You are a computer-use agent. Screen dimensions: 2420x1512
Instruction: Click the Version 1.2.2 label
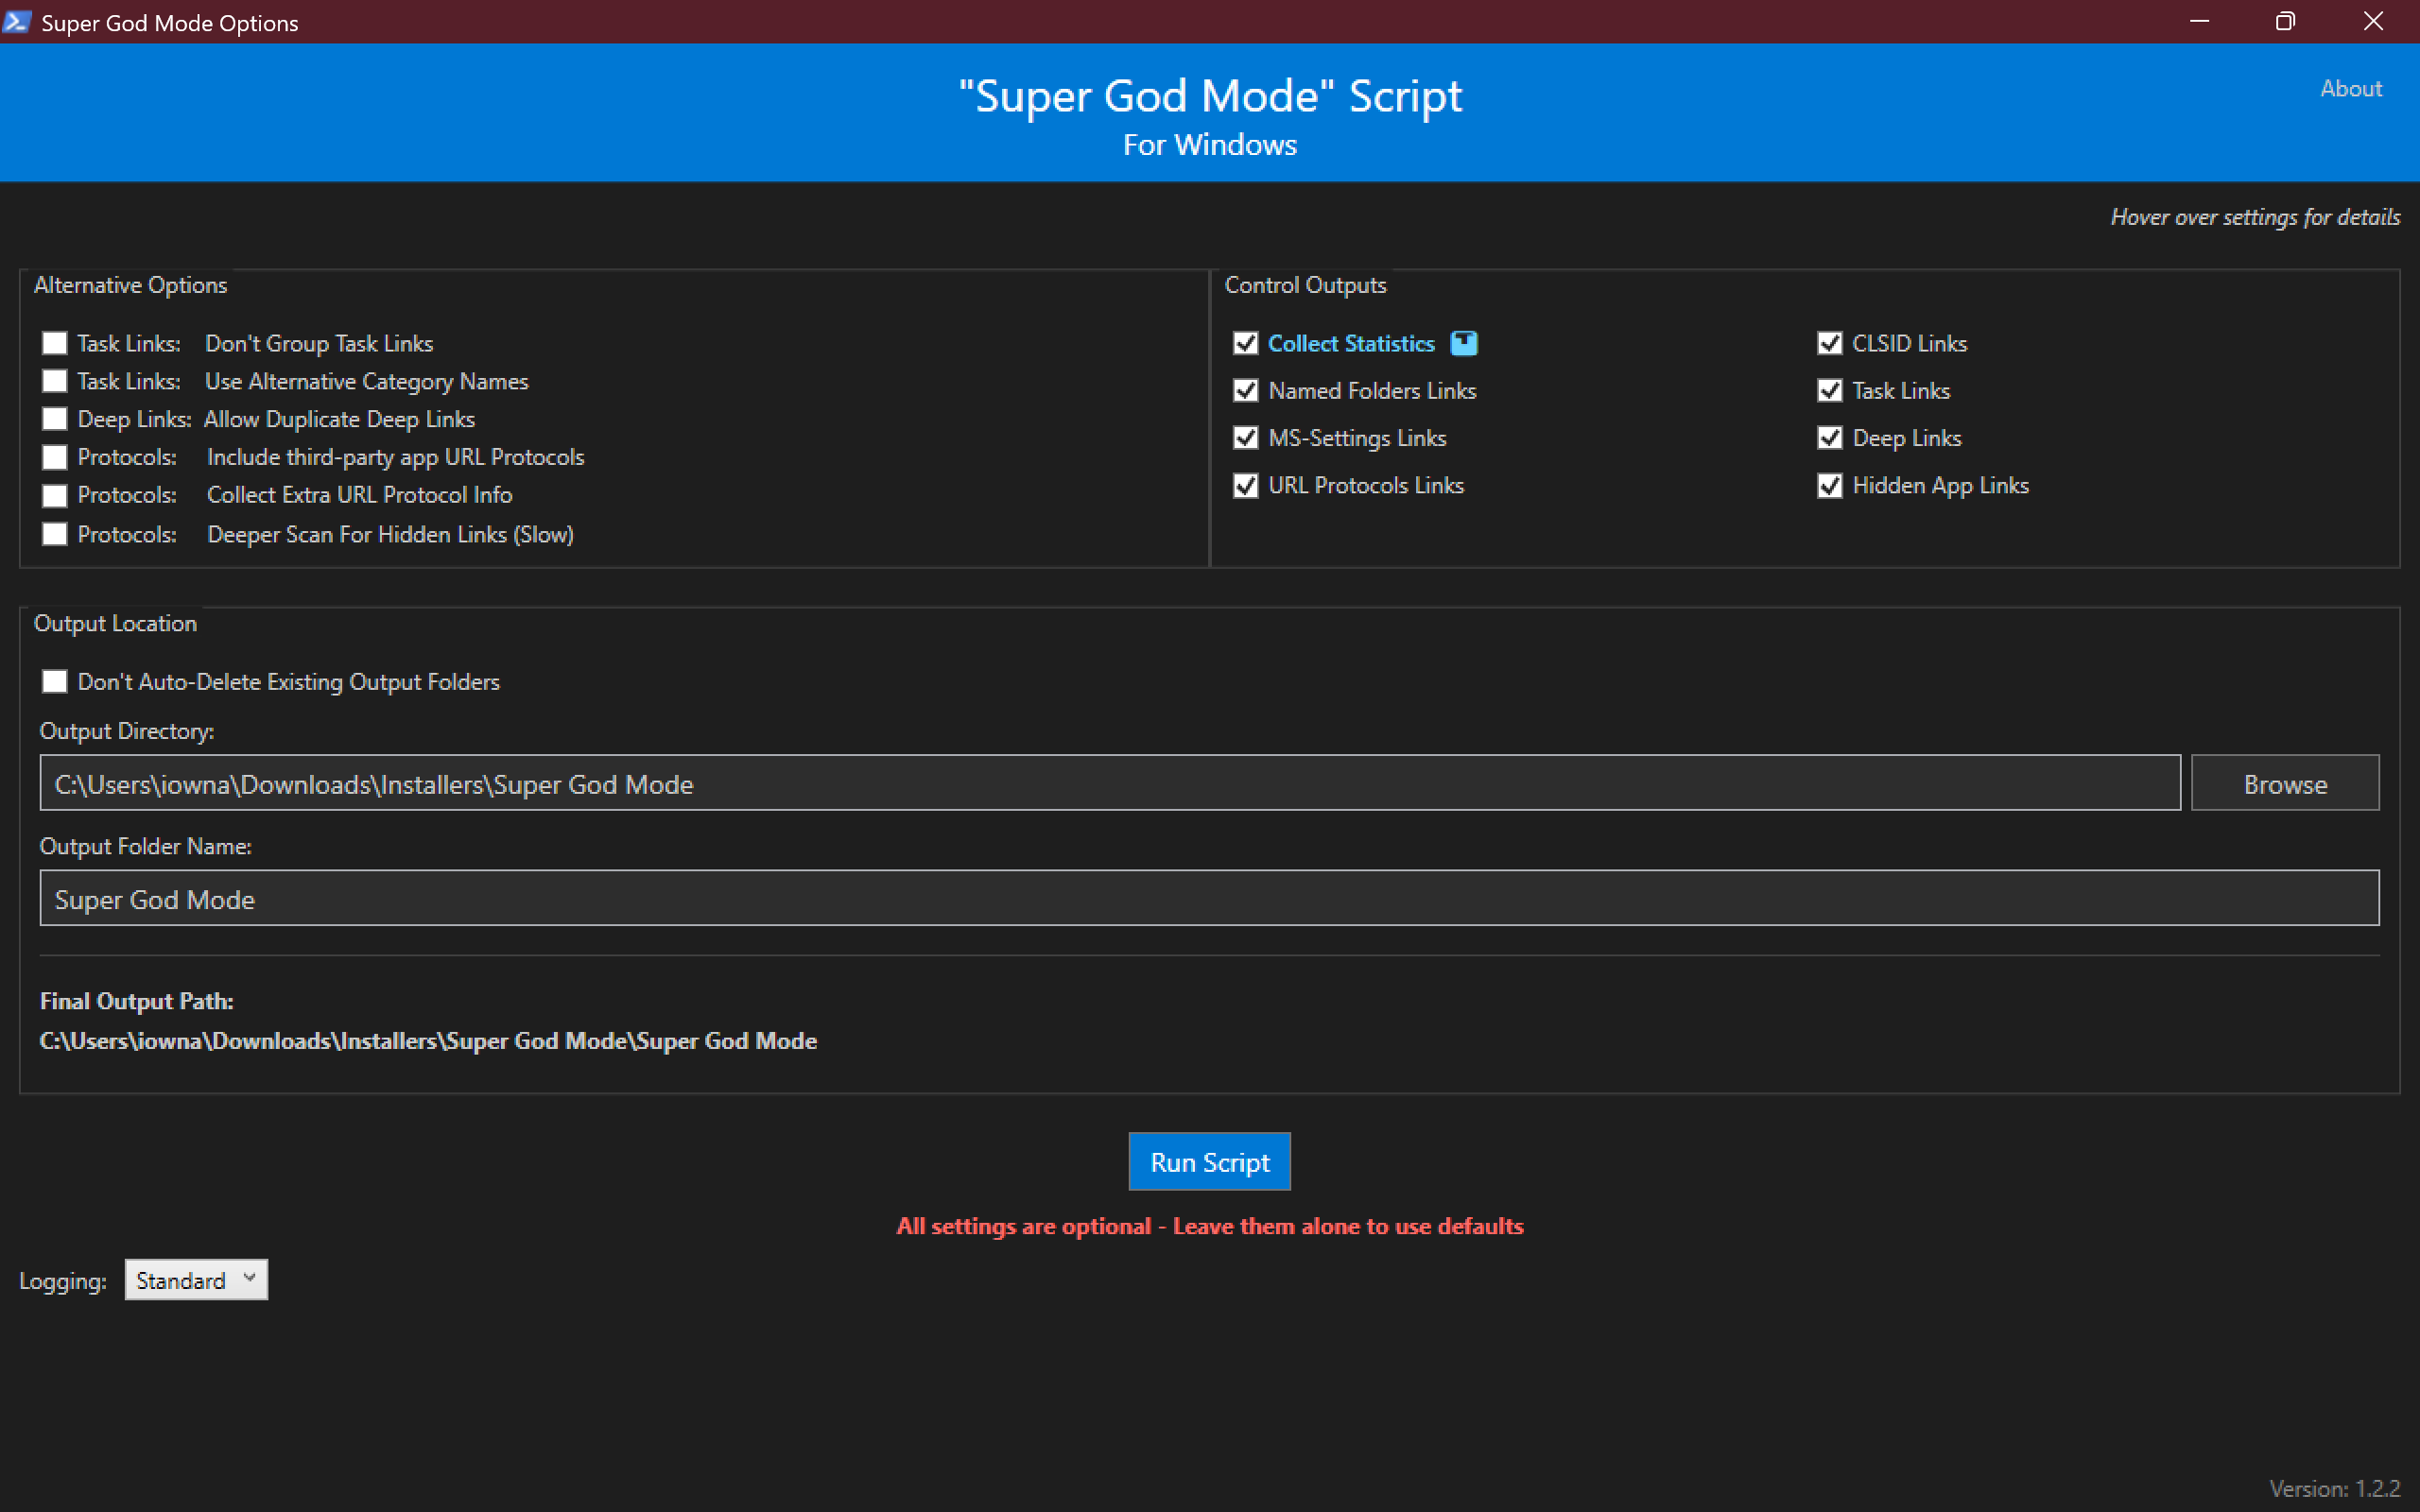tap(2335, 1488)
